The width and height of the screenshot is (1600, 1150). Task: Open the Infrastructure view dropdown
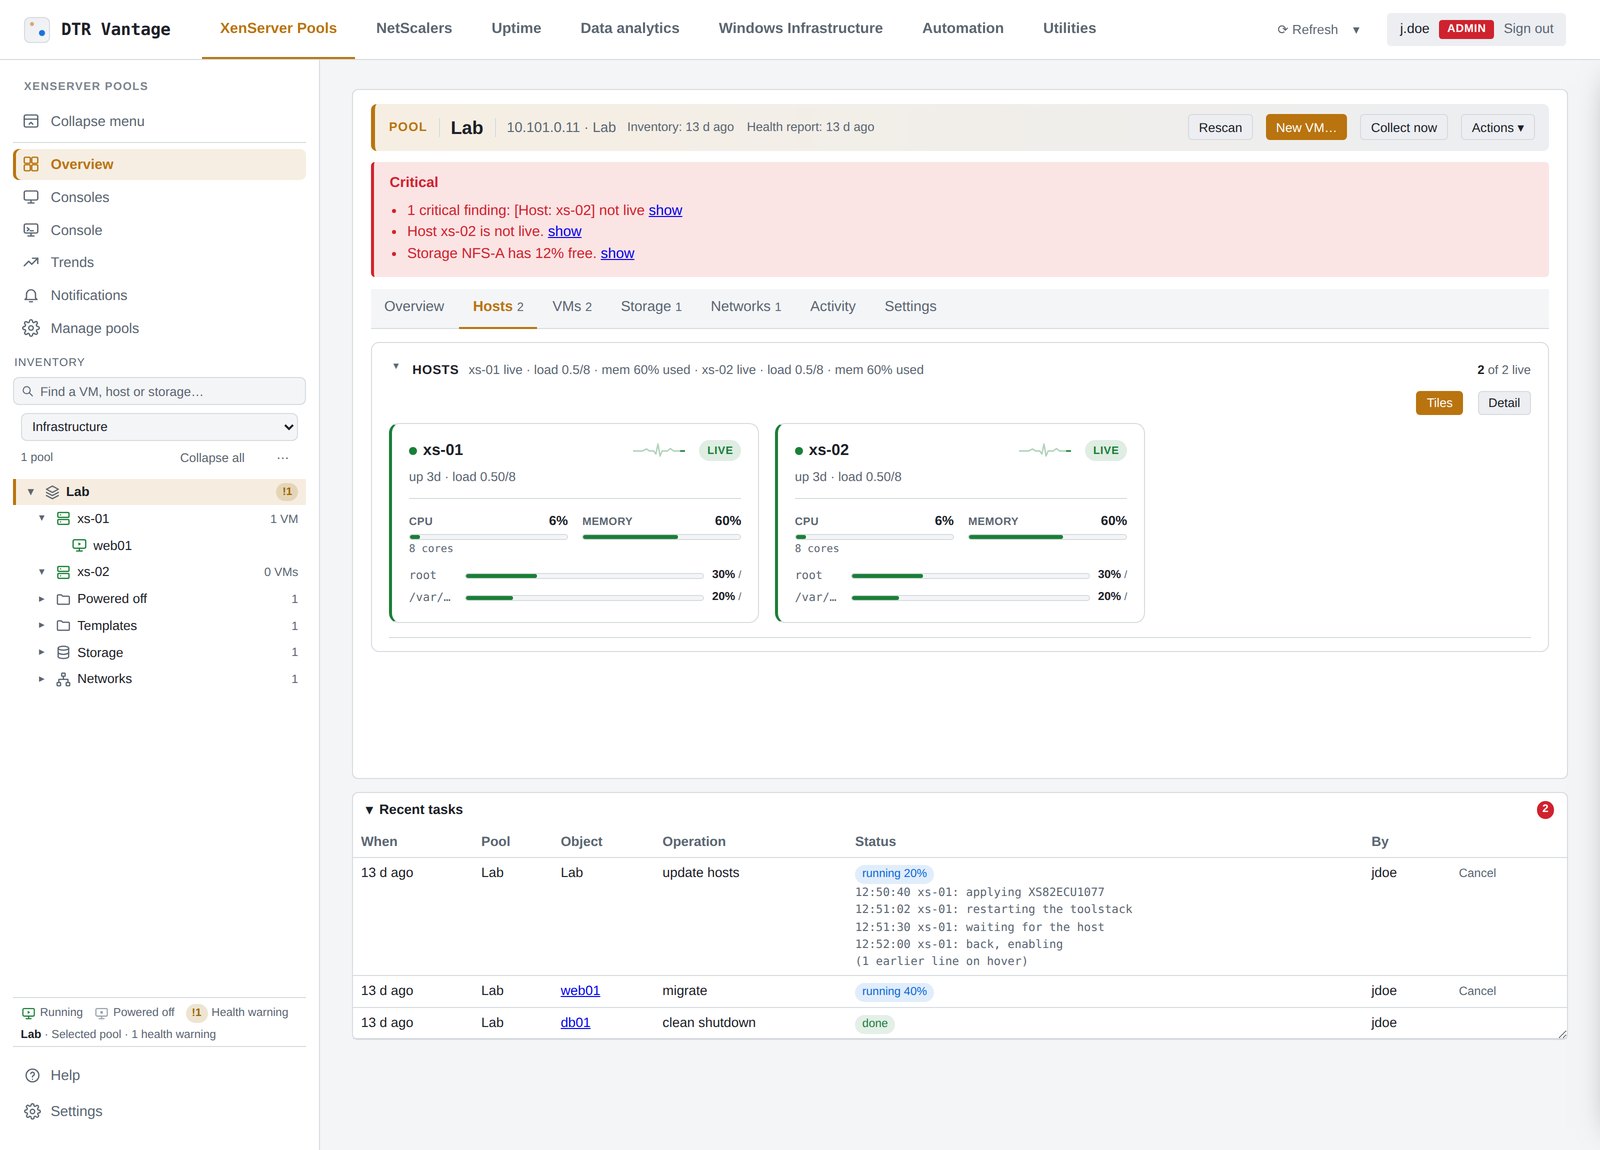(x=159, y=427)
